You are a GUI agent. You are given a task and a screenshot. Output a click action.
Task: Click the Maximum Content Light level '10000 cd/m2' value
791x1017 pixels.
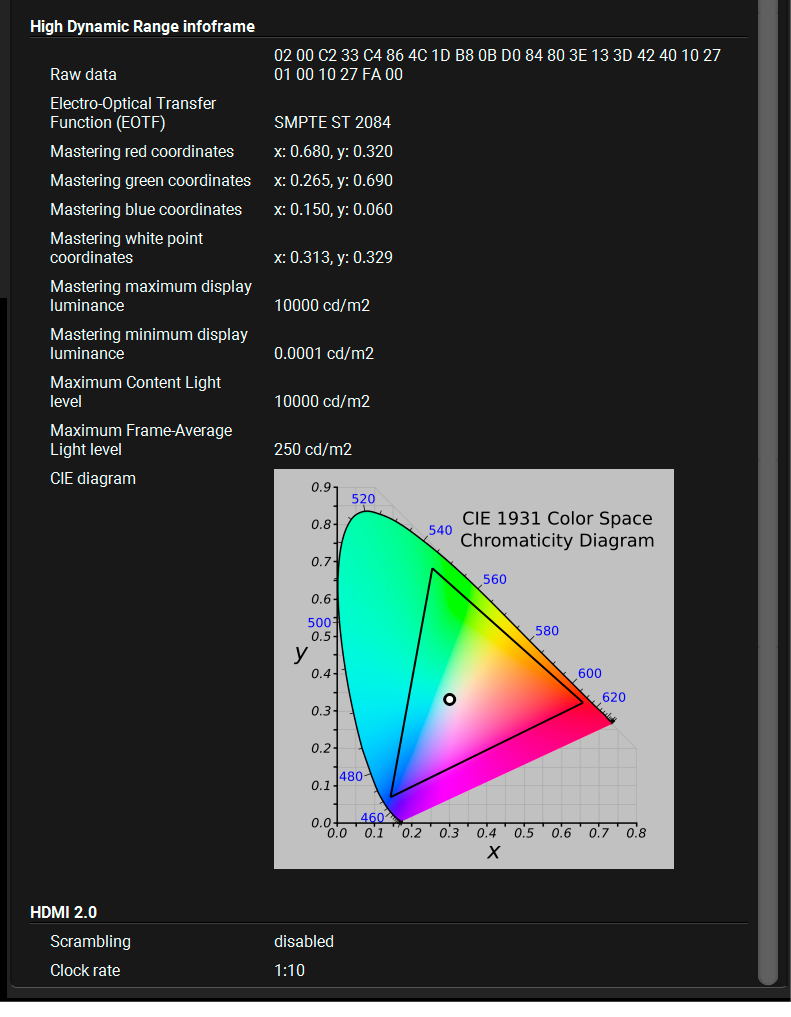click(x=322, y=401)
